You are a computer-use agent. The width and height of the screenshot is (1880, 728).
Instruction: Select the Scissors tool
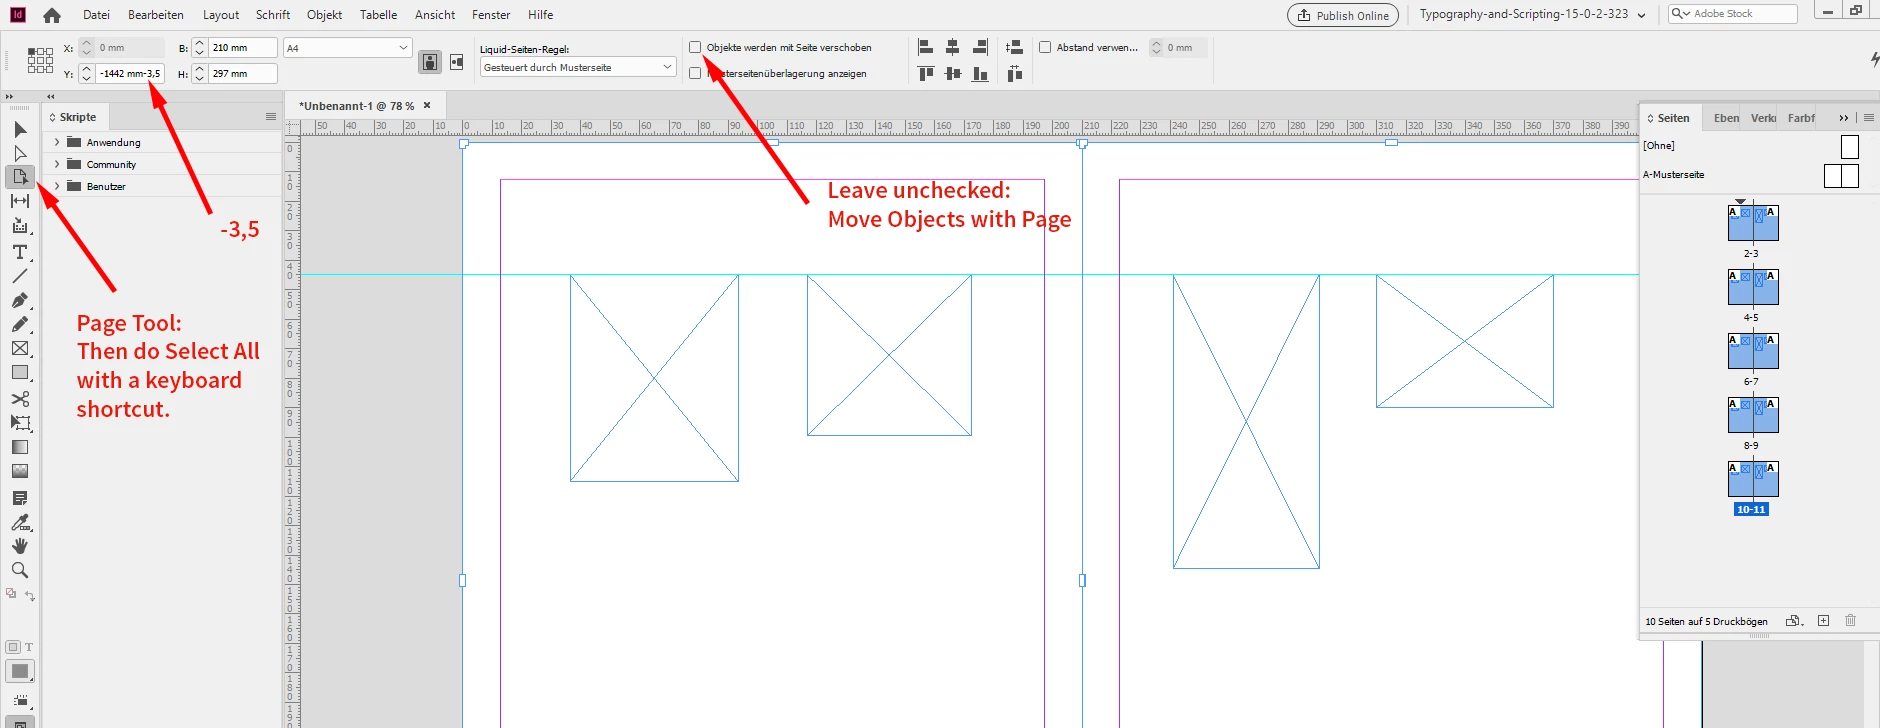[x=20, y=399]
